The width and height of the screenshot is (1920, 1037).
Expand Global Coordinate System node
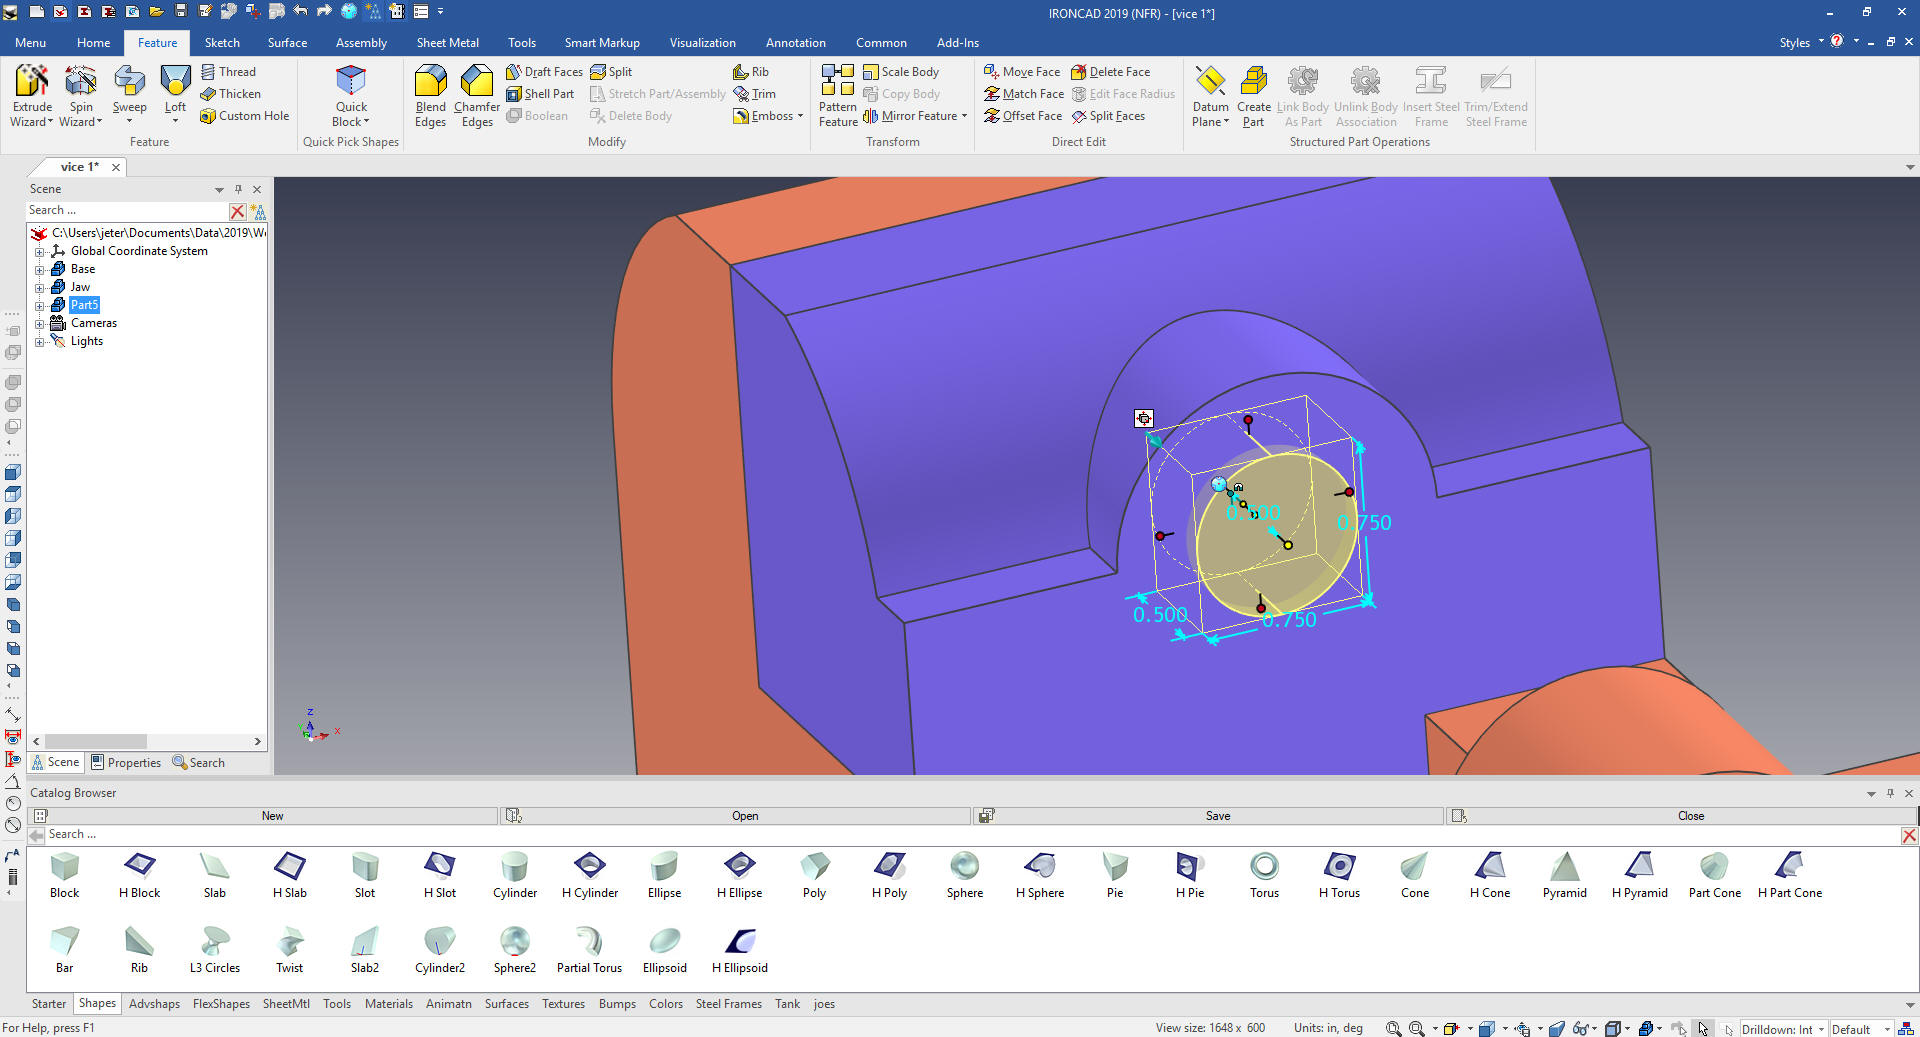(40, 252)
